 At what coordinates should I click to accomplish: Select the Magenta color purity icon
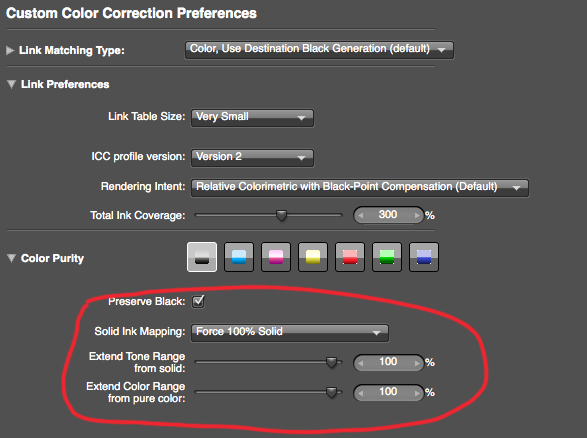[276, 257]
